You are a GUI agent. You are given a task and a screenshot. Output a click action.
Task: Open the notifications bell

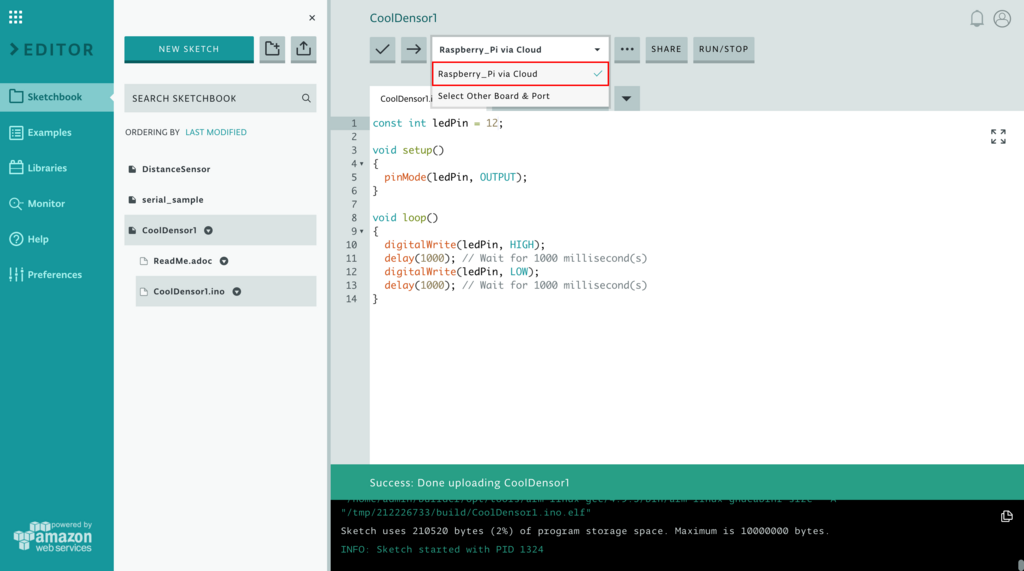pyautogui.click(x=976, y=18)
